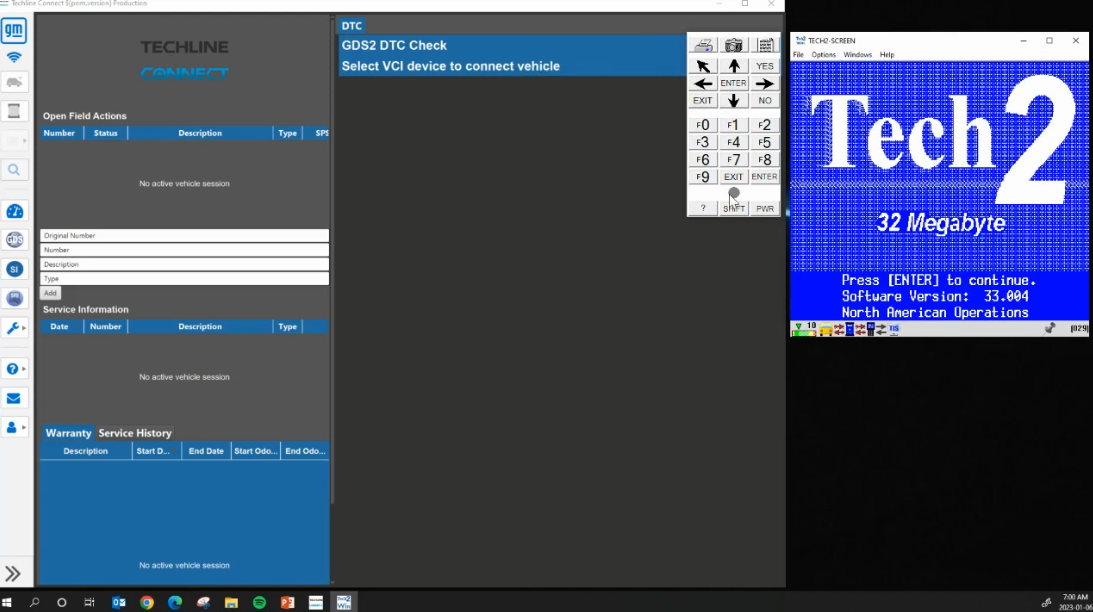Focus the Original Number input field
This screenshot has height=612, width=1093.
pyautogui.click(x=184, y=236)
